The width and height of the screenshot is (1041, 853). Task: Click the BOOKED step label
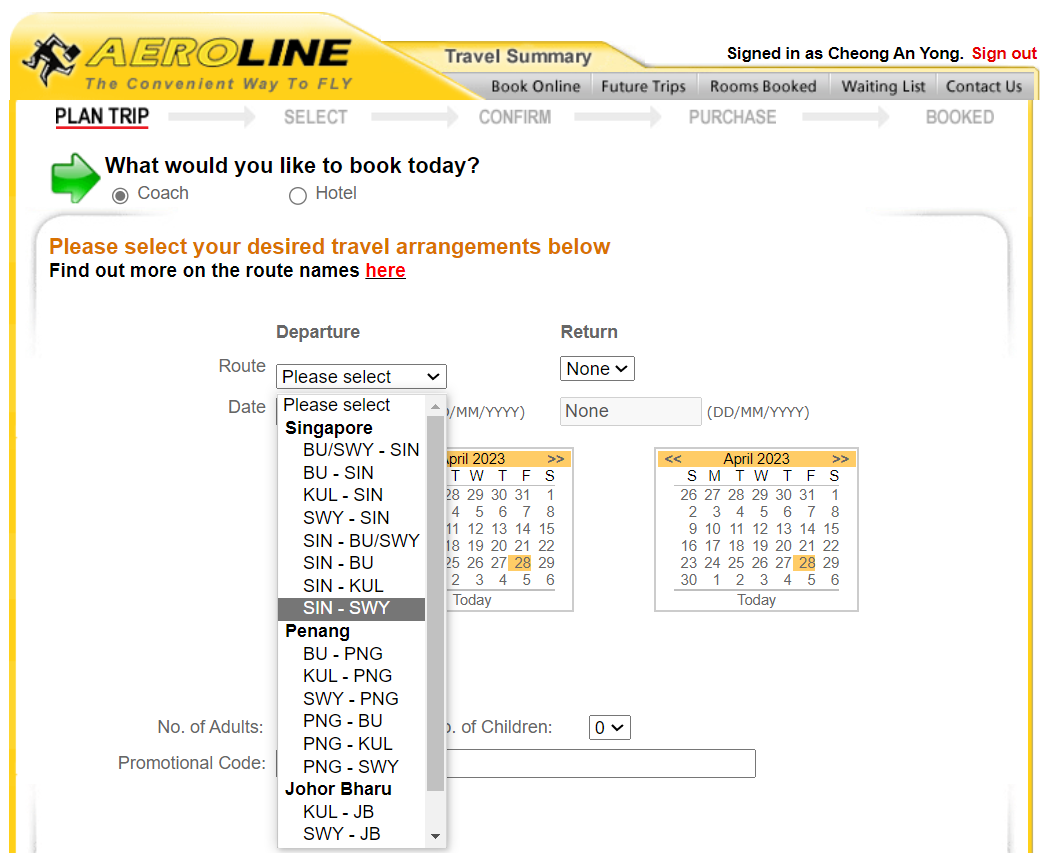click(959, 117)
